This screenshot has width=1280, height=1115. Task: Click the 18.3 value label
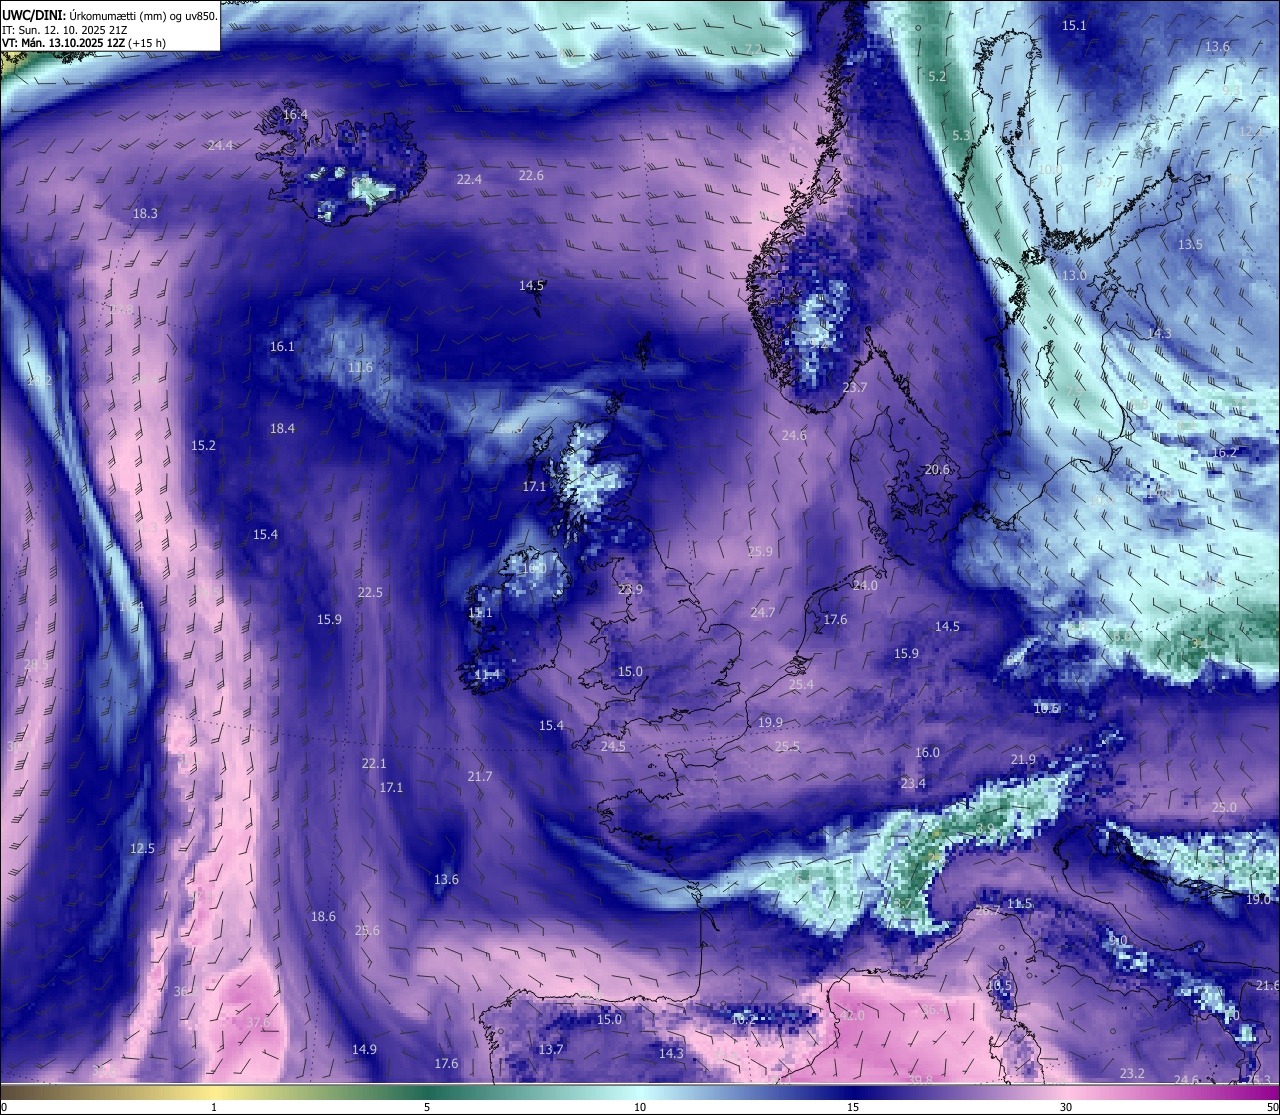(145, 213)
